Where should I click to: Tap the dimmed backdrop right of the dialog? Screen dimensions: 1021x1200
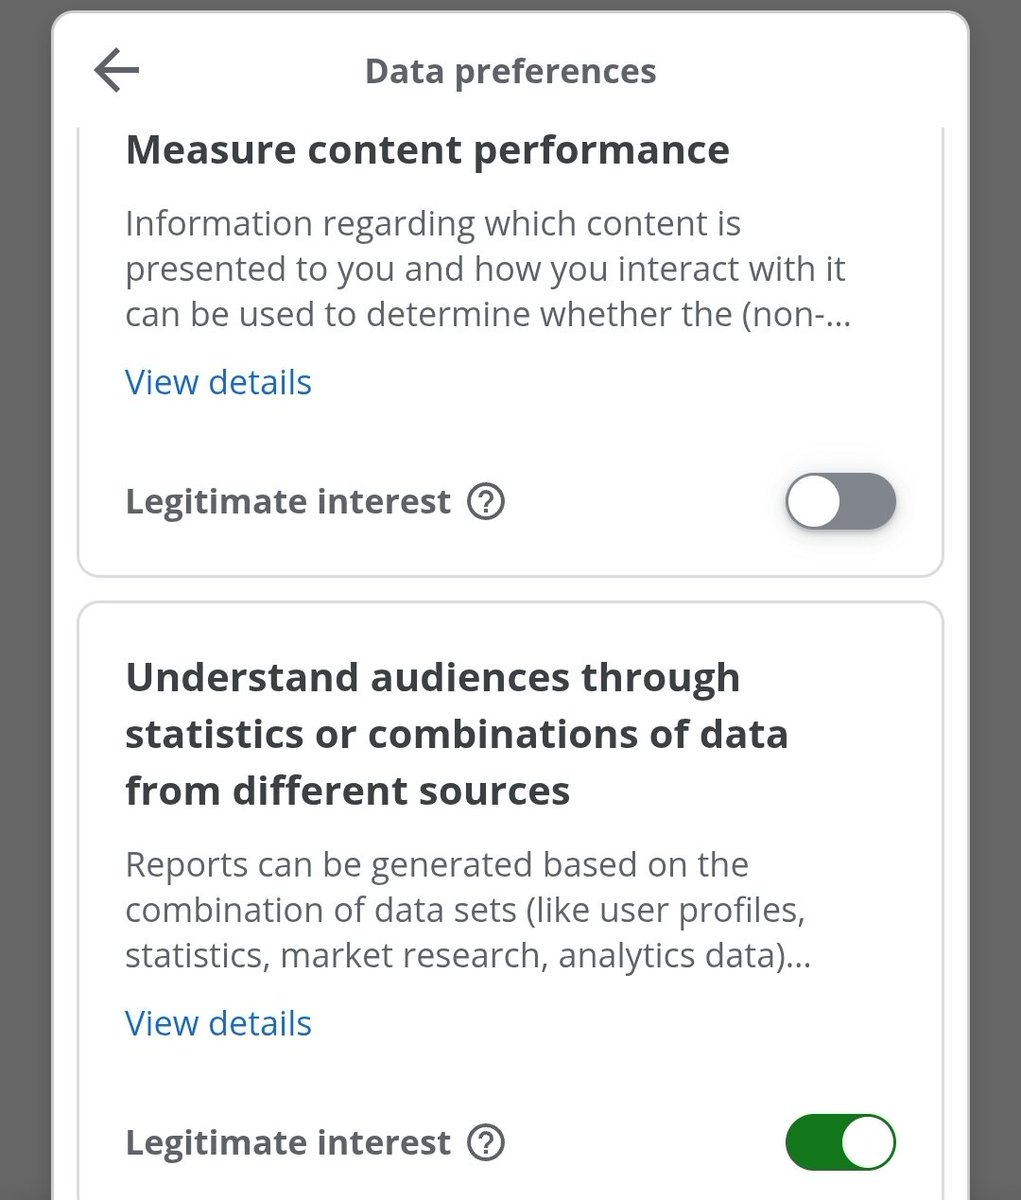tap(996, 600)
